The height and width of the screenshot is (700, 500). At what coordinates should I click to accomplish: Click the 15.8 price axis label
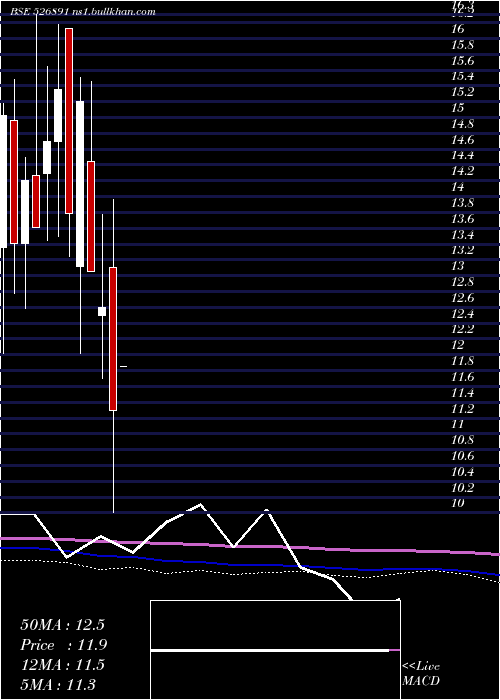click(x=462, y=45)
